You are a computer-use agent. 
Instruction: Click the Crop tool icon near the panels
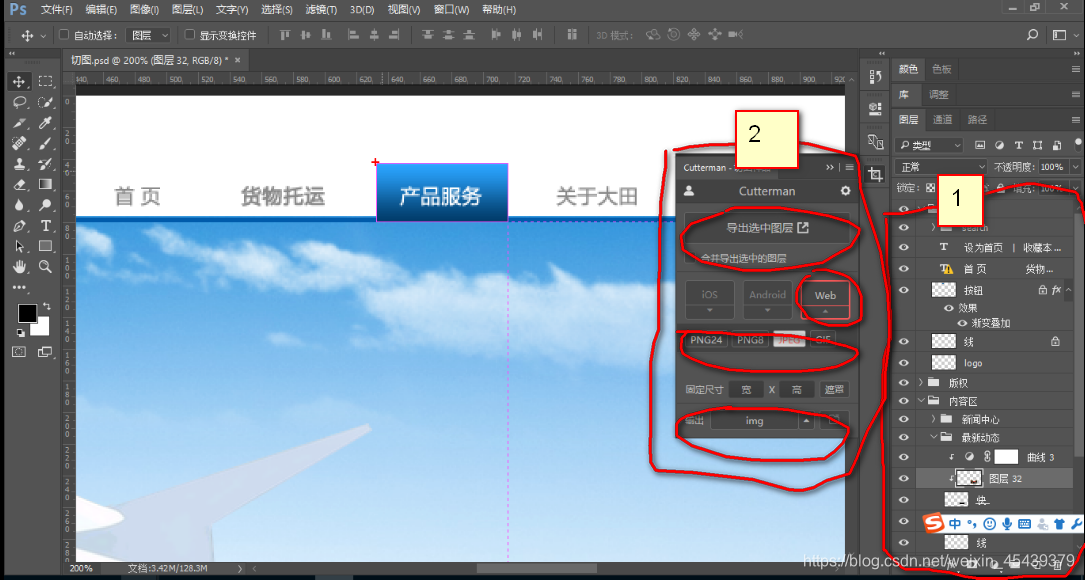[x=875, y=172]
